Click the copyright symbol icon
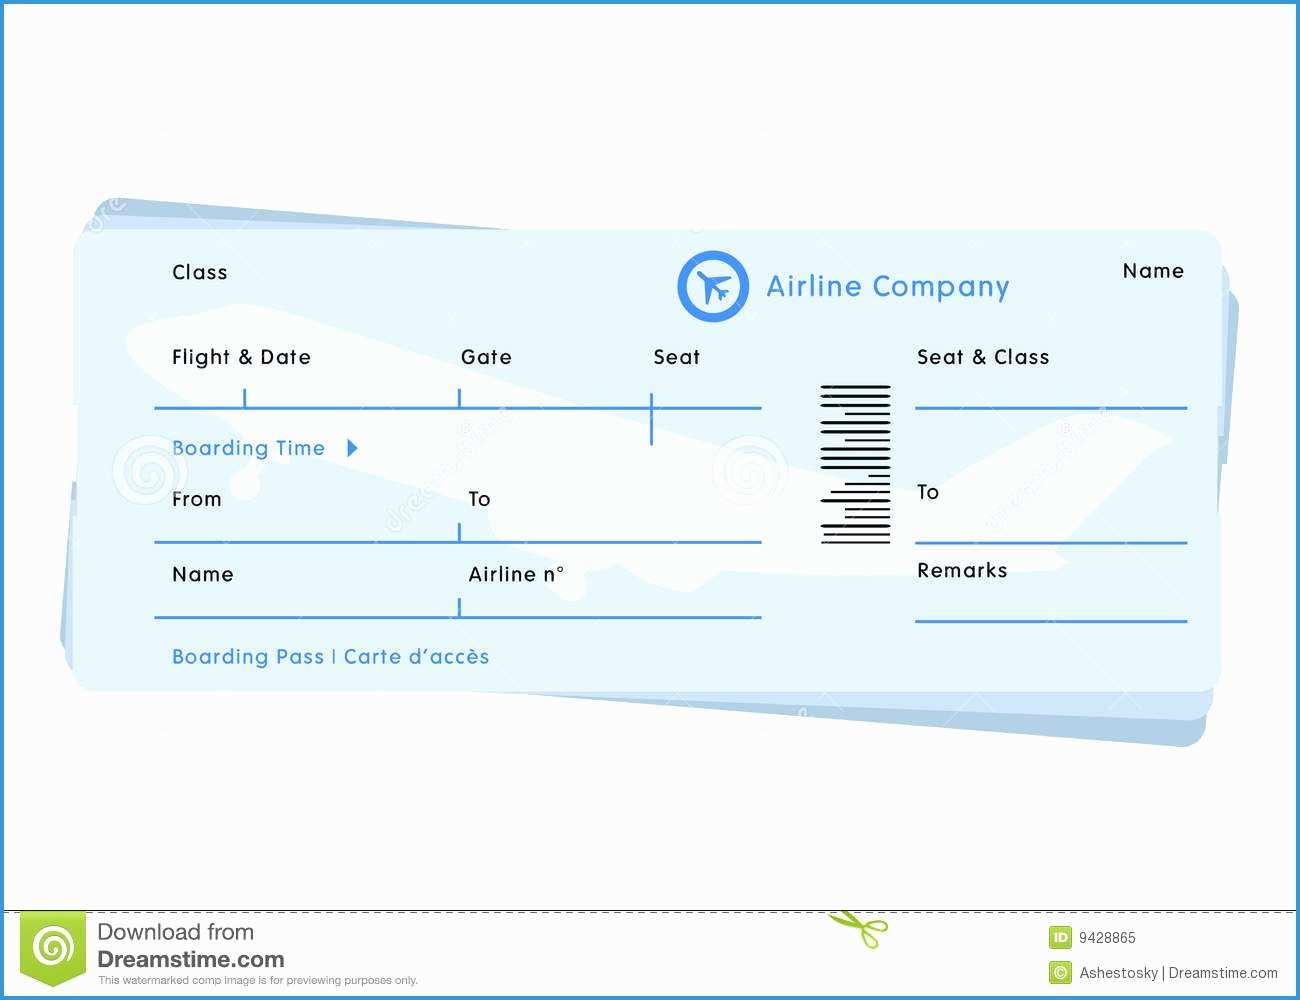Screen dimensions: 1300x1000 (1059, 972)
